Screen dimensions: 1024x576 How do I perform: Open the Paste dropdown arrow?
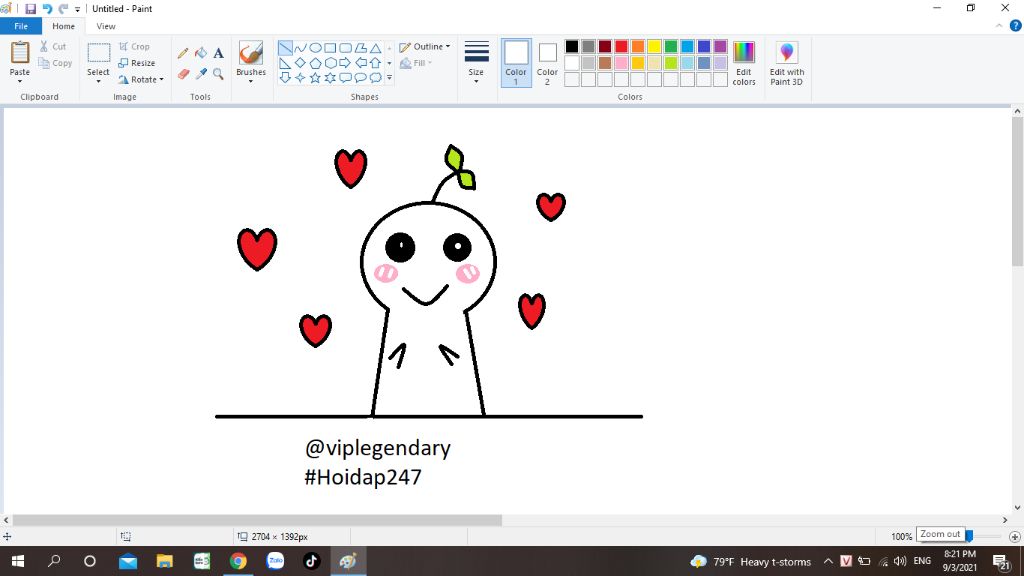[x=20, y=82]
